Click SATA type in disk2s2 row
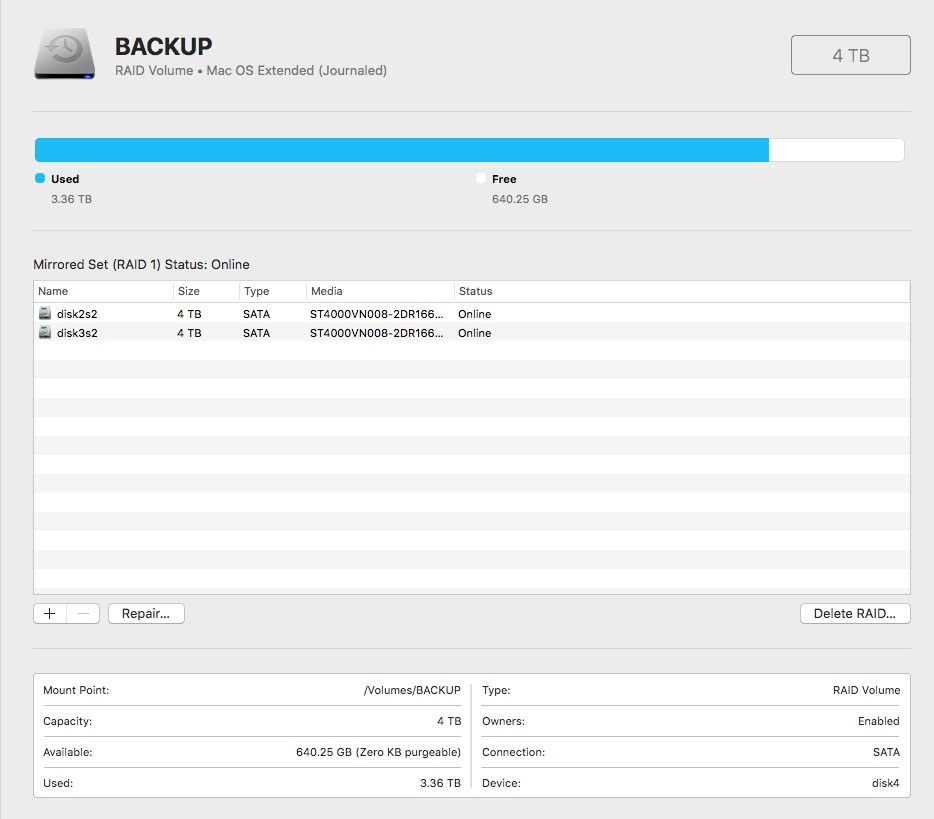The width and height of the screenshot is (934, 819). [x=256, y=314]
